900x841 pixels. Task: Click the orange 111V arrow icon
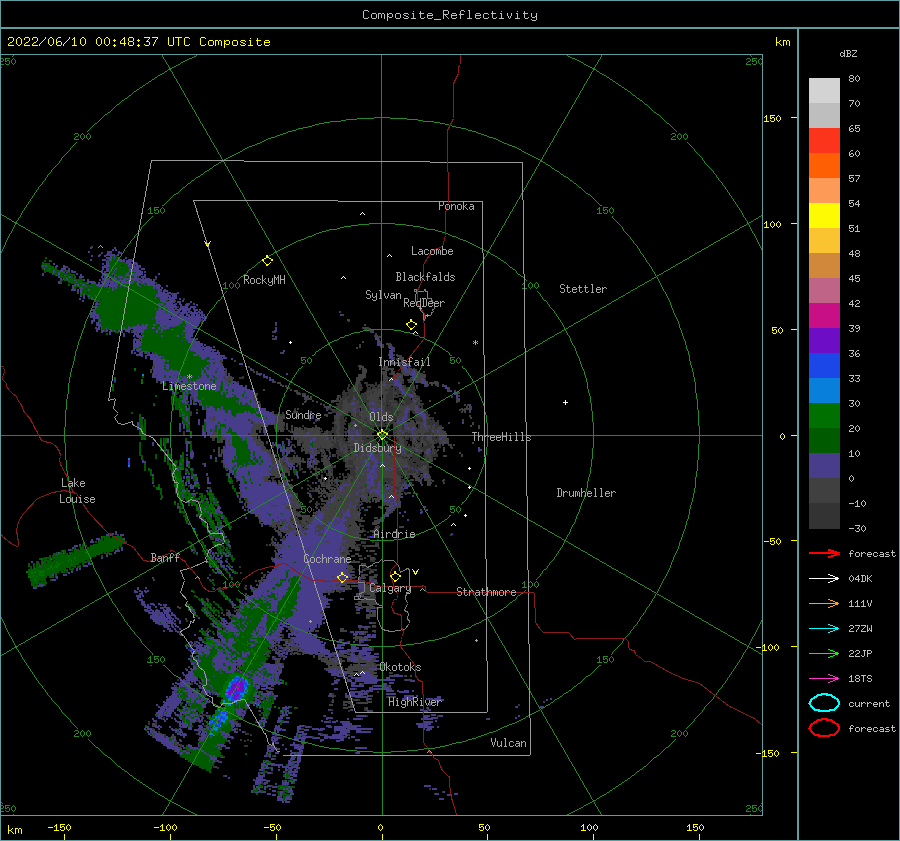point(824,603)
